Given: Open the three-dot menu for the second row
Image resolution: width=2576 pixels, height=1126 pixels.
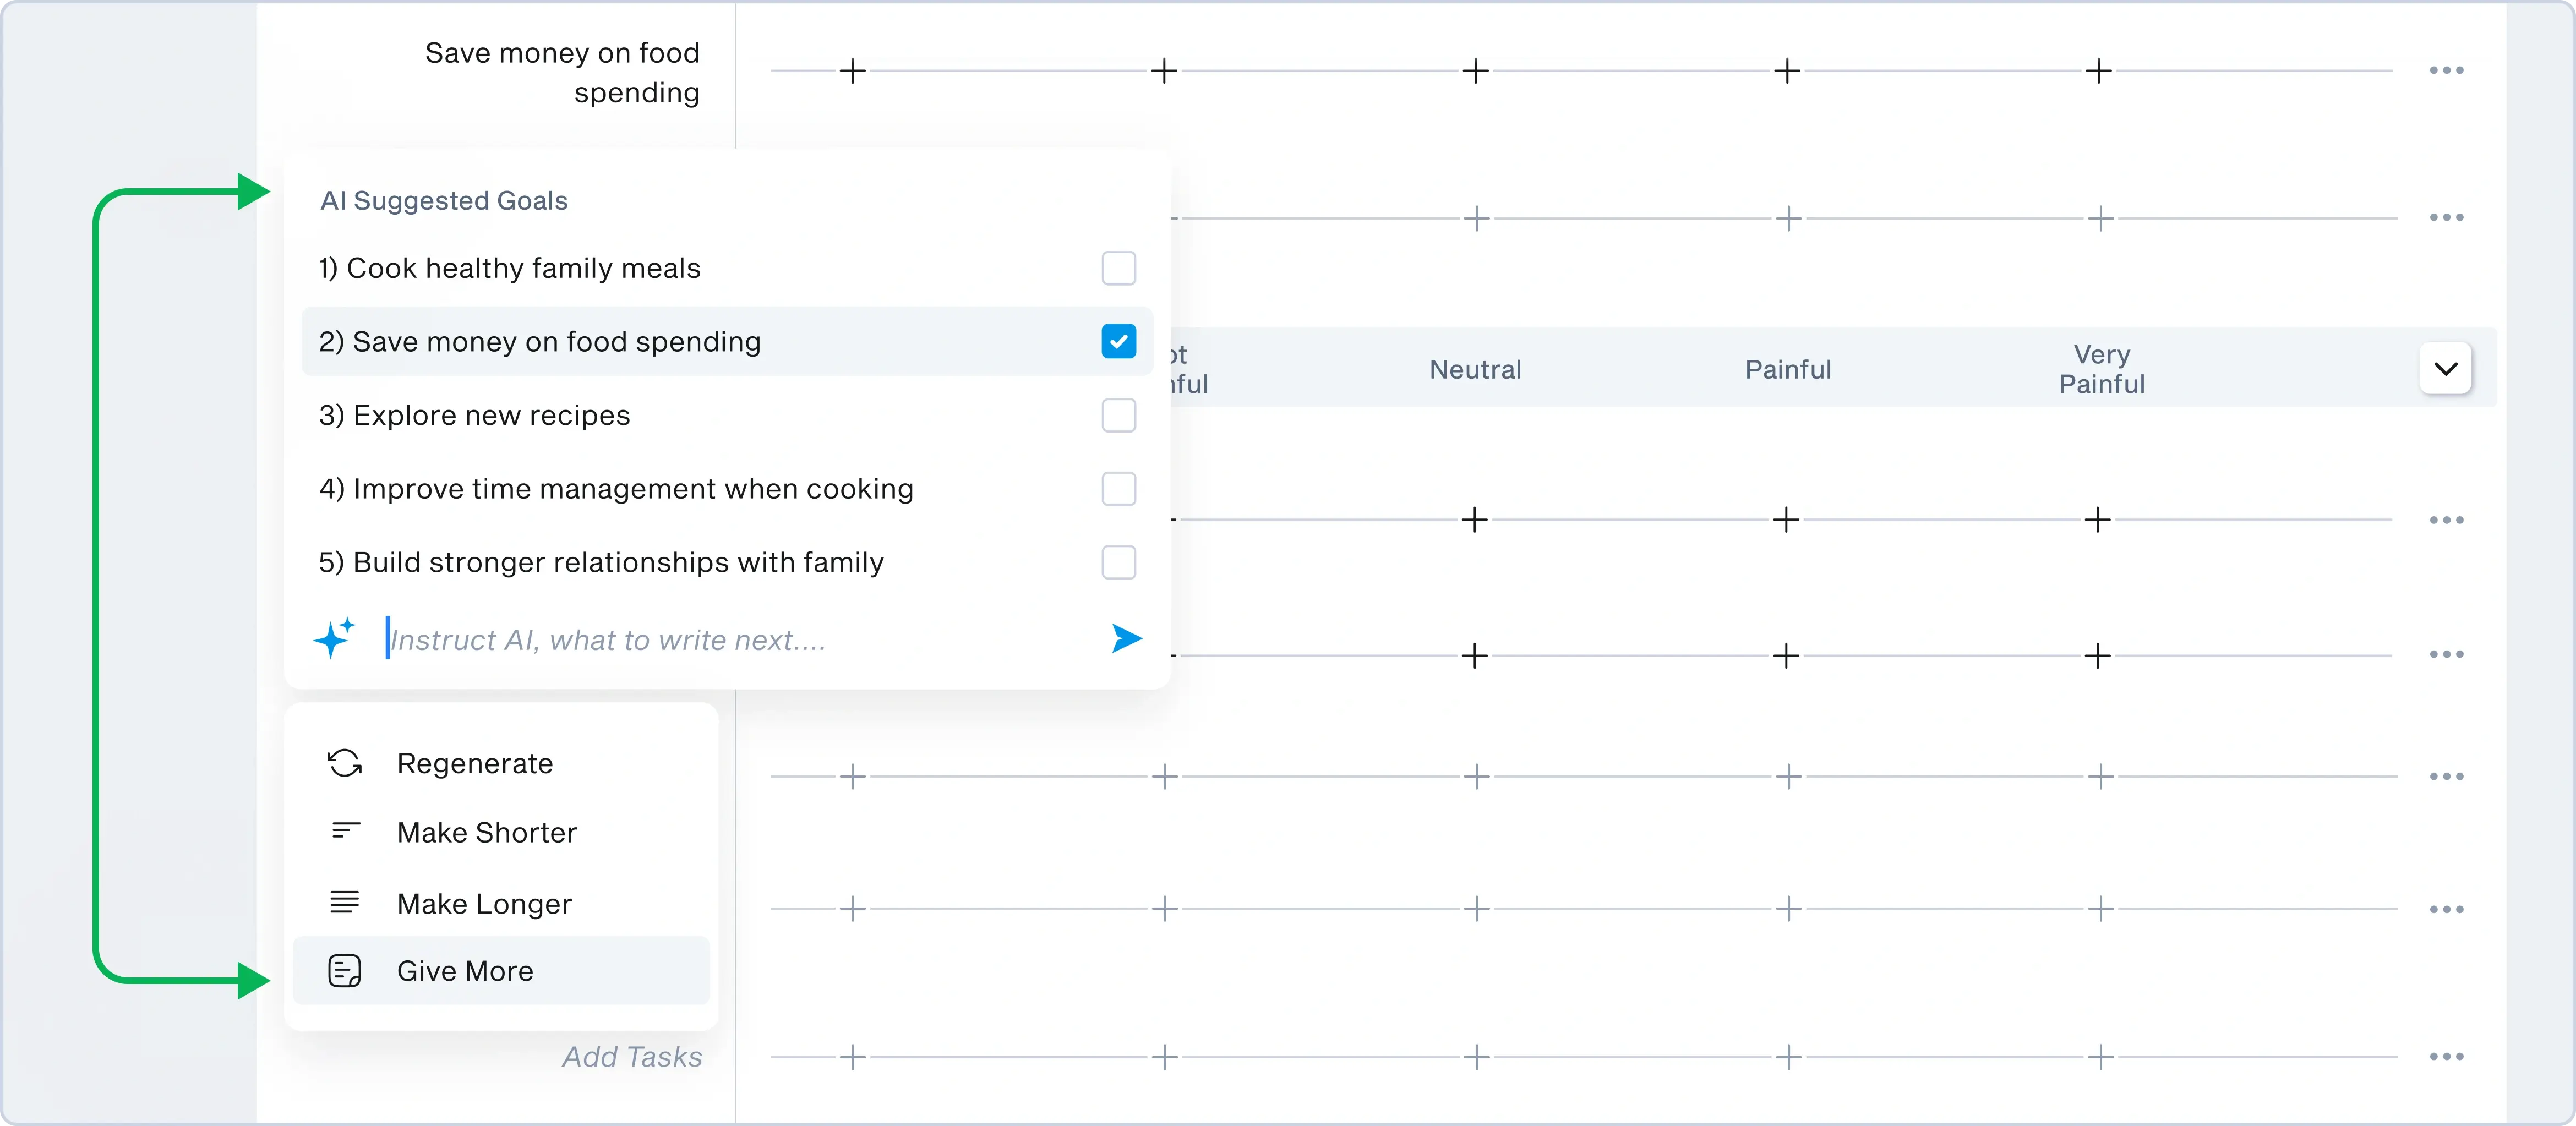Looking at the screenshot, I should 2446,217.
